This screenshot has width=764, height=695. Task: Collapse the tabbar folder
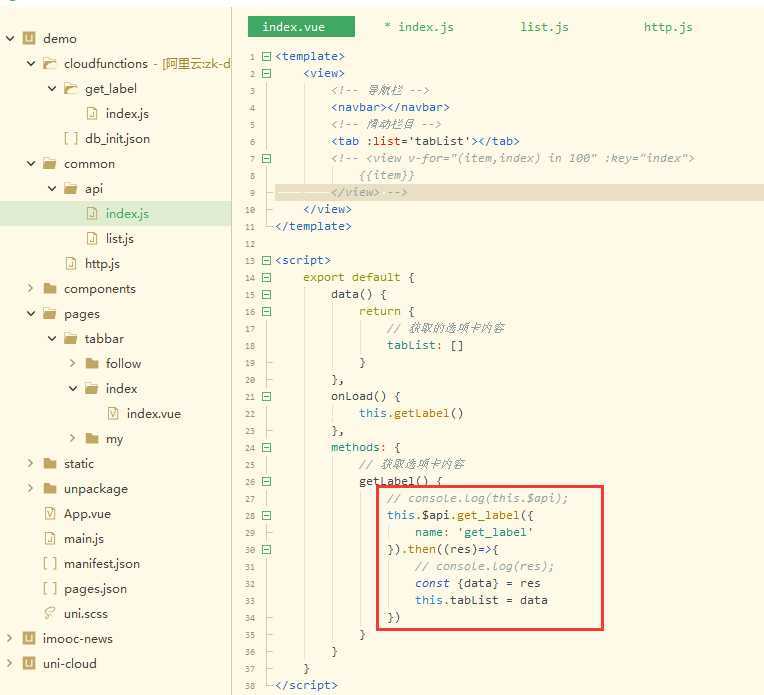(x=52, y=338)
